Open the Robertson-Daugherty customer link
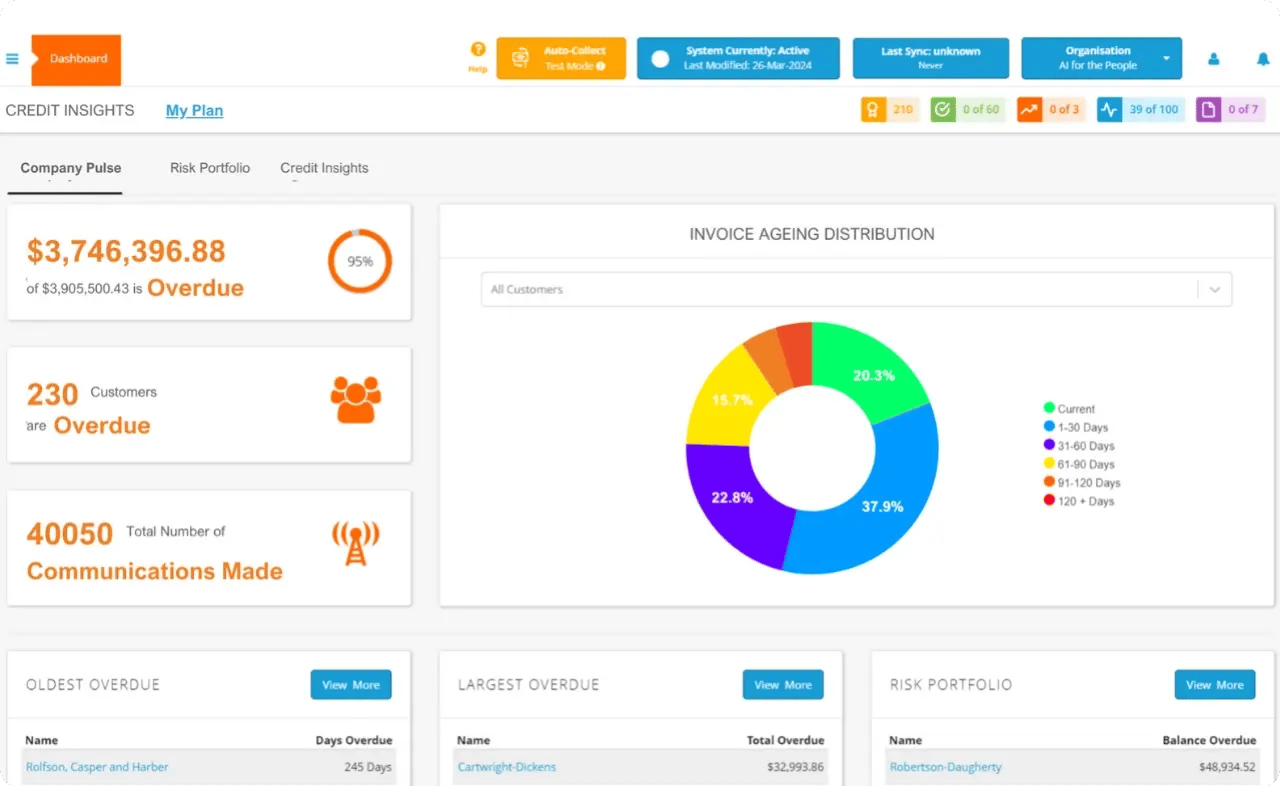The width and height of the screenshot is (1280, 800). point(946,767)
